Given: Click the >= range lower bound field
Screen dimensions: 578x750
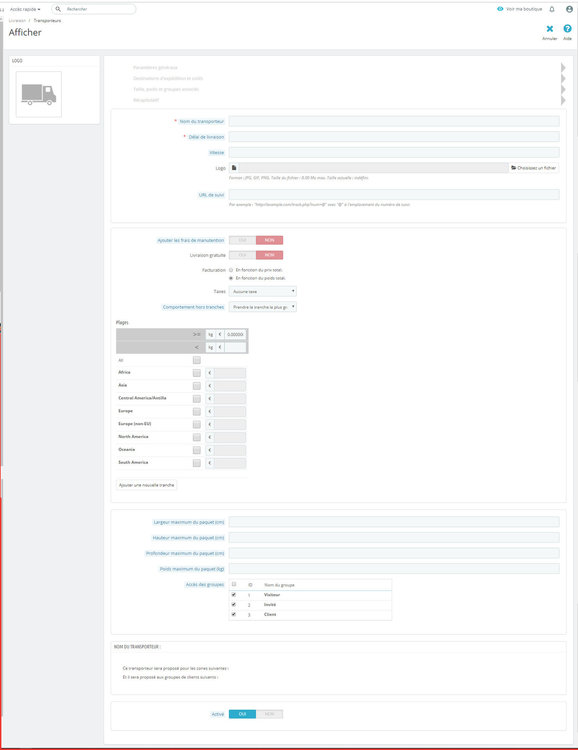Looking at the screenshot, I should [x=235, y=334].
